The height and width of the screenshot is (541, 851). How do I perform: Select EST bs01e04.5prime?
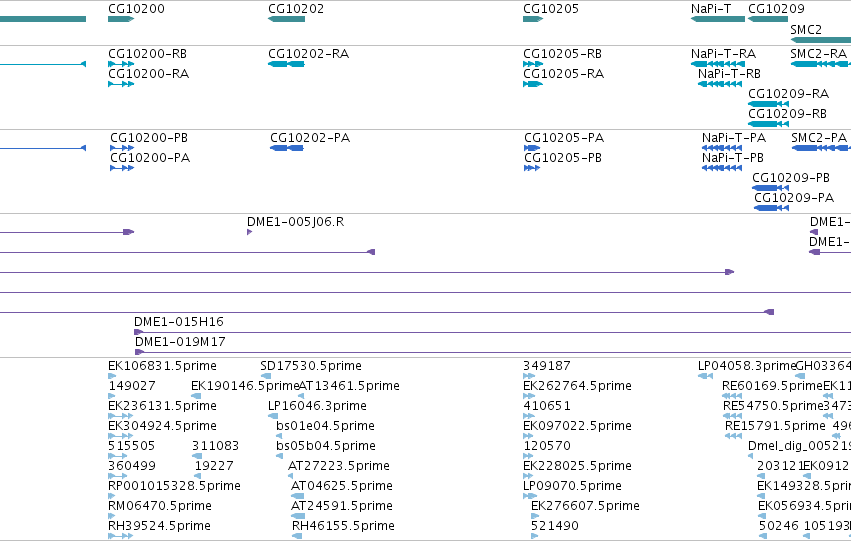coord(279,436)
